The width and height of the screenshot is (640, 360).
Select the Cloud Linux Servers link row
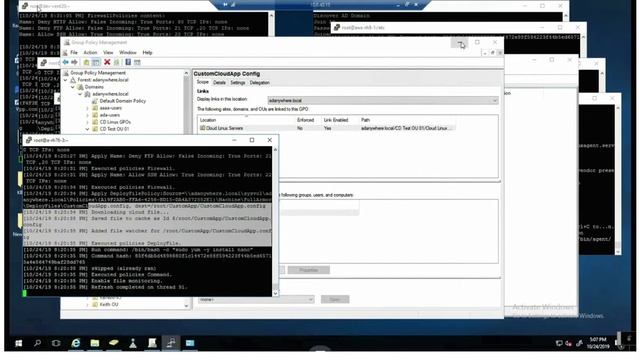(327, 128)
